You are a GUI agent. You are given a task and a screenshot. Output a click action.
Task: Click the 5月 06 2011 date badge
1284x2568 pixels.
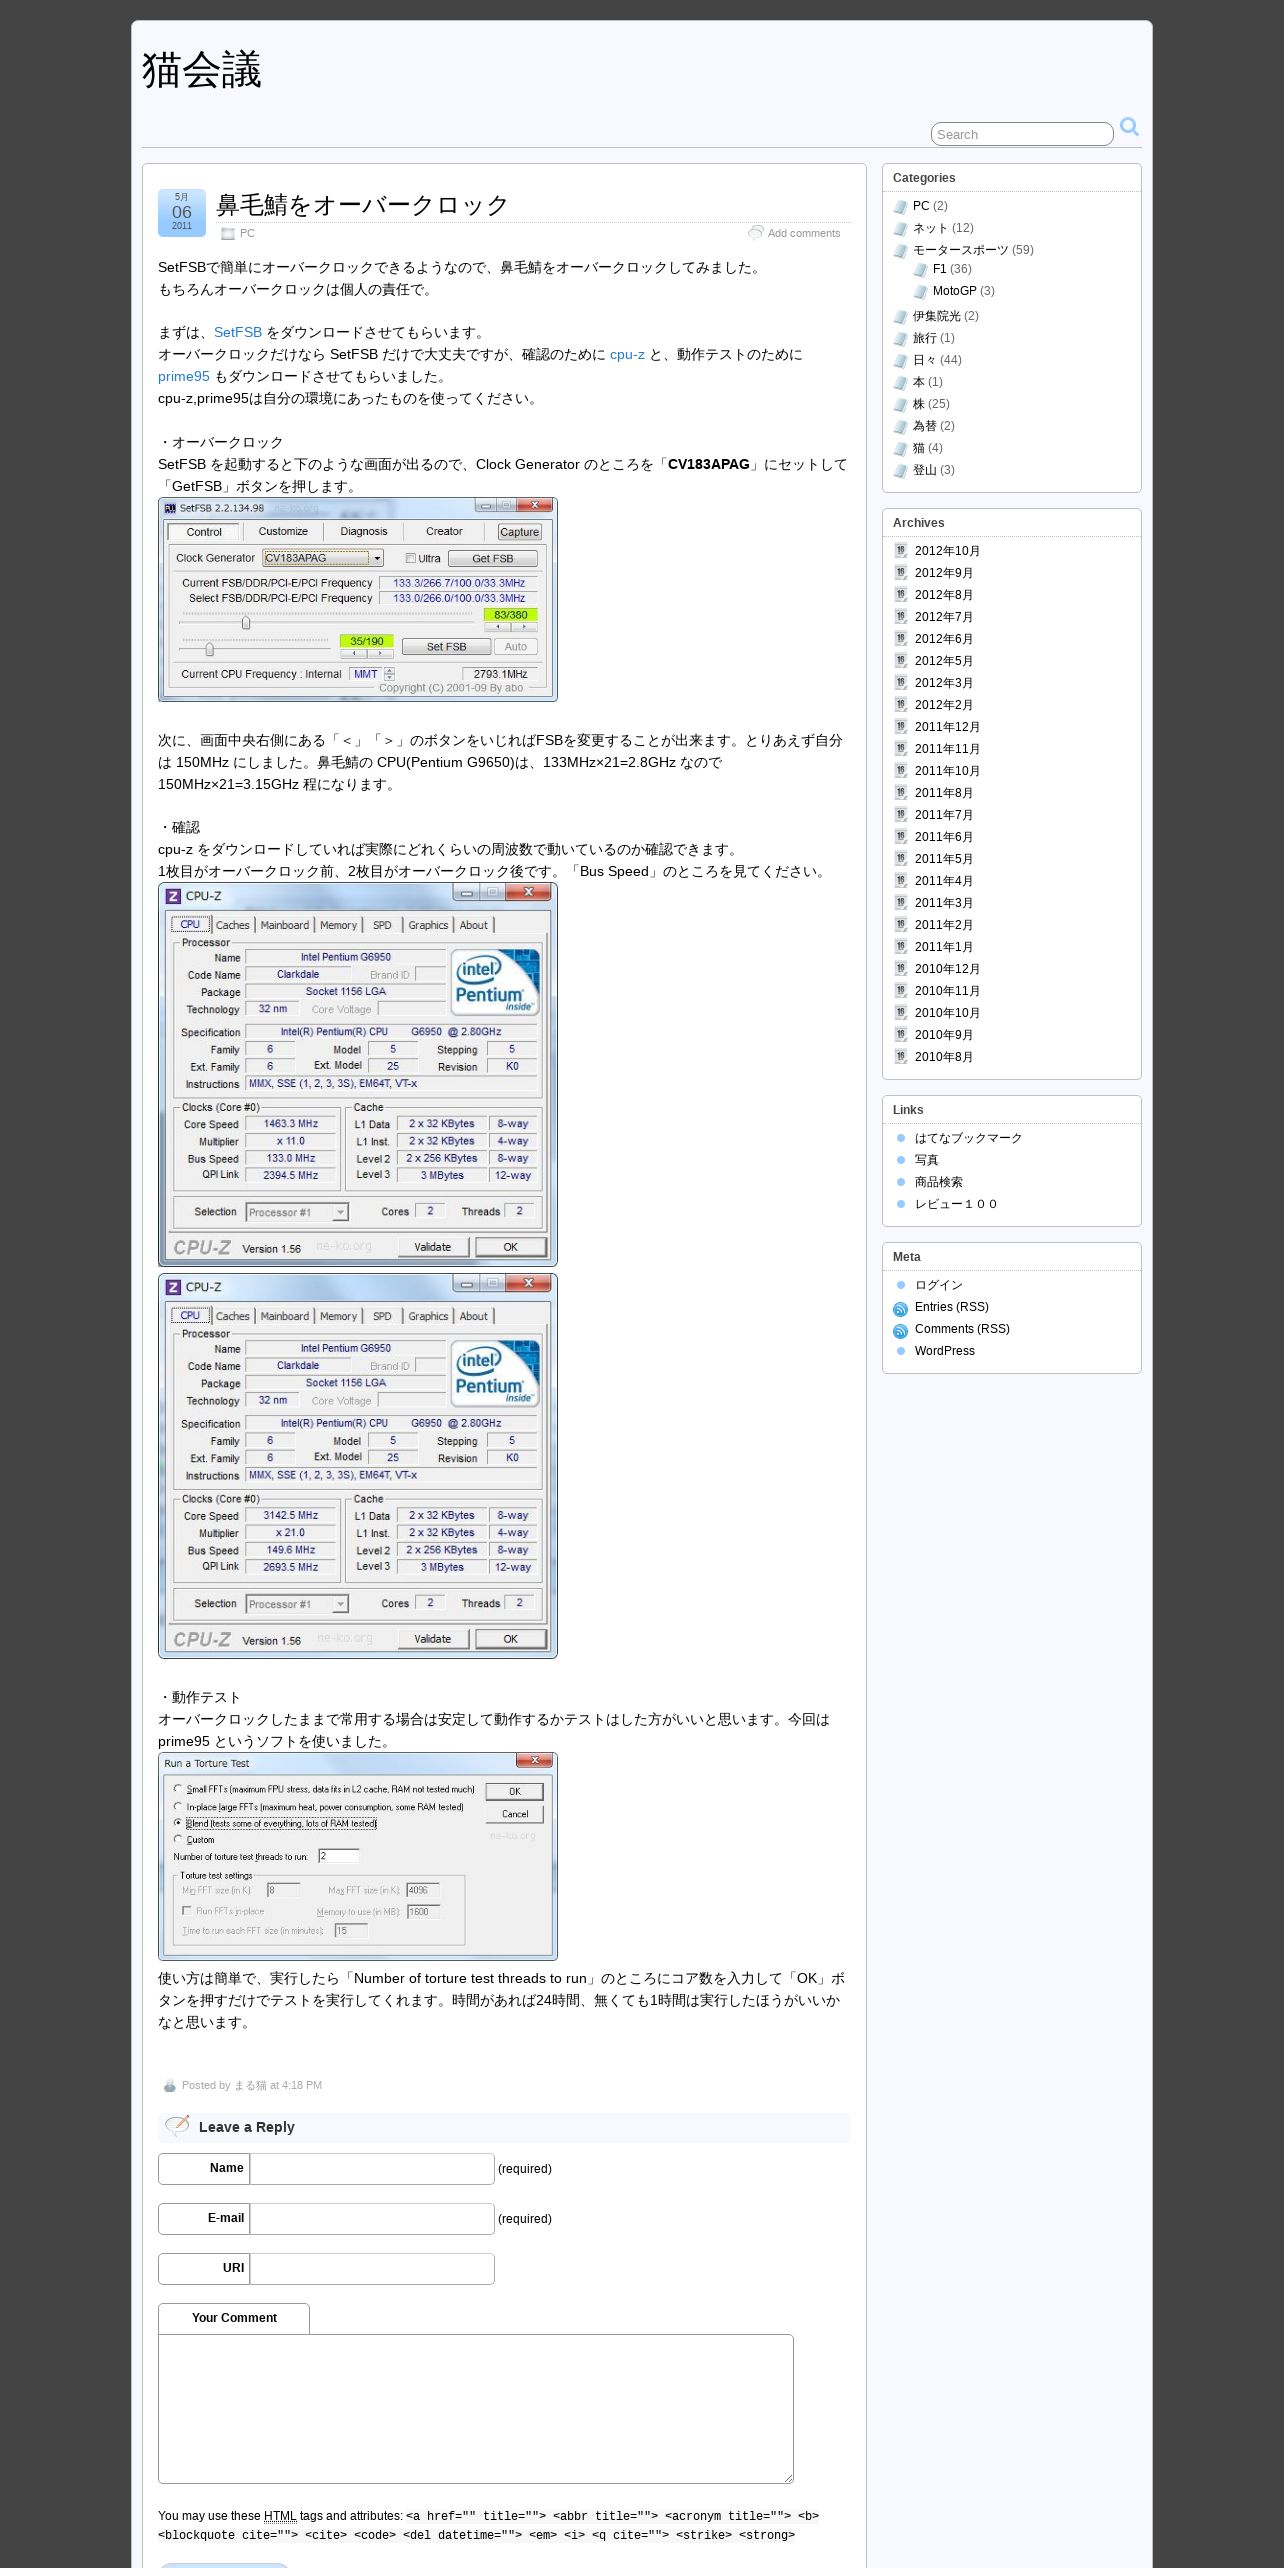pos(182,212)
